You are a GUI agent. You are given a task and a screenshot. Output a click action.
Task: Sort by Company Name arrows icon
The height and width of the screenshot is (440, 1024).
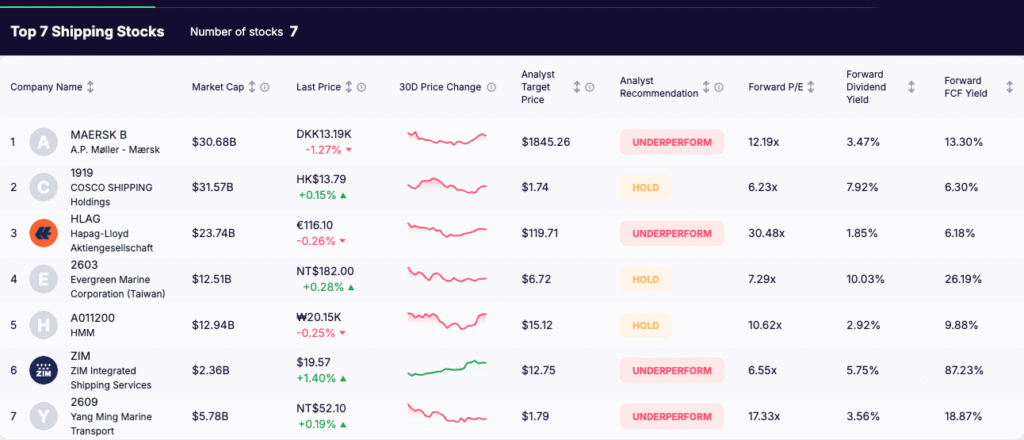coord(90,87)
